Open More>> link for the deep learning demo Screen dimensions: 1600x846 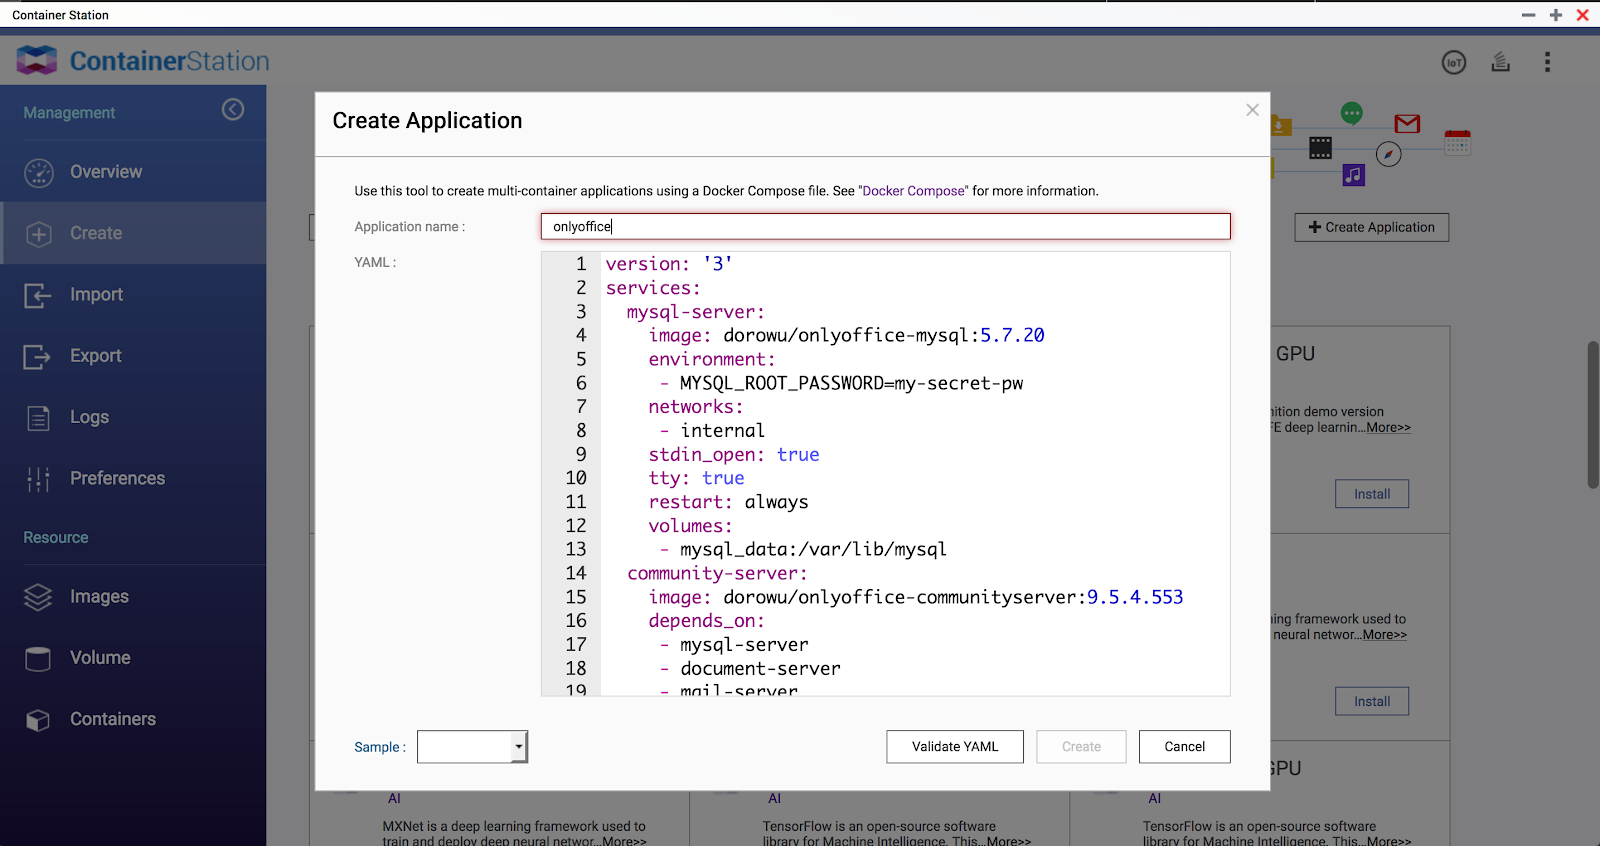click(x=1388, y=428)
